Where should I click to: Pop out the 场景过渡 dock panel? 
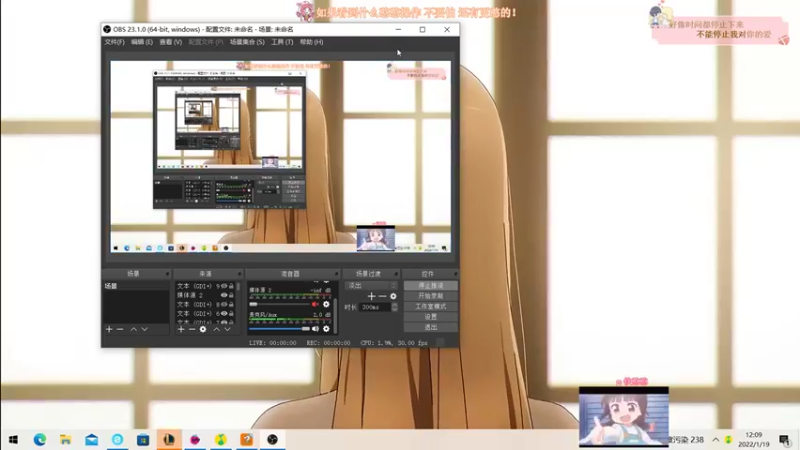396,274
